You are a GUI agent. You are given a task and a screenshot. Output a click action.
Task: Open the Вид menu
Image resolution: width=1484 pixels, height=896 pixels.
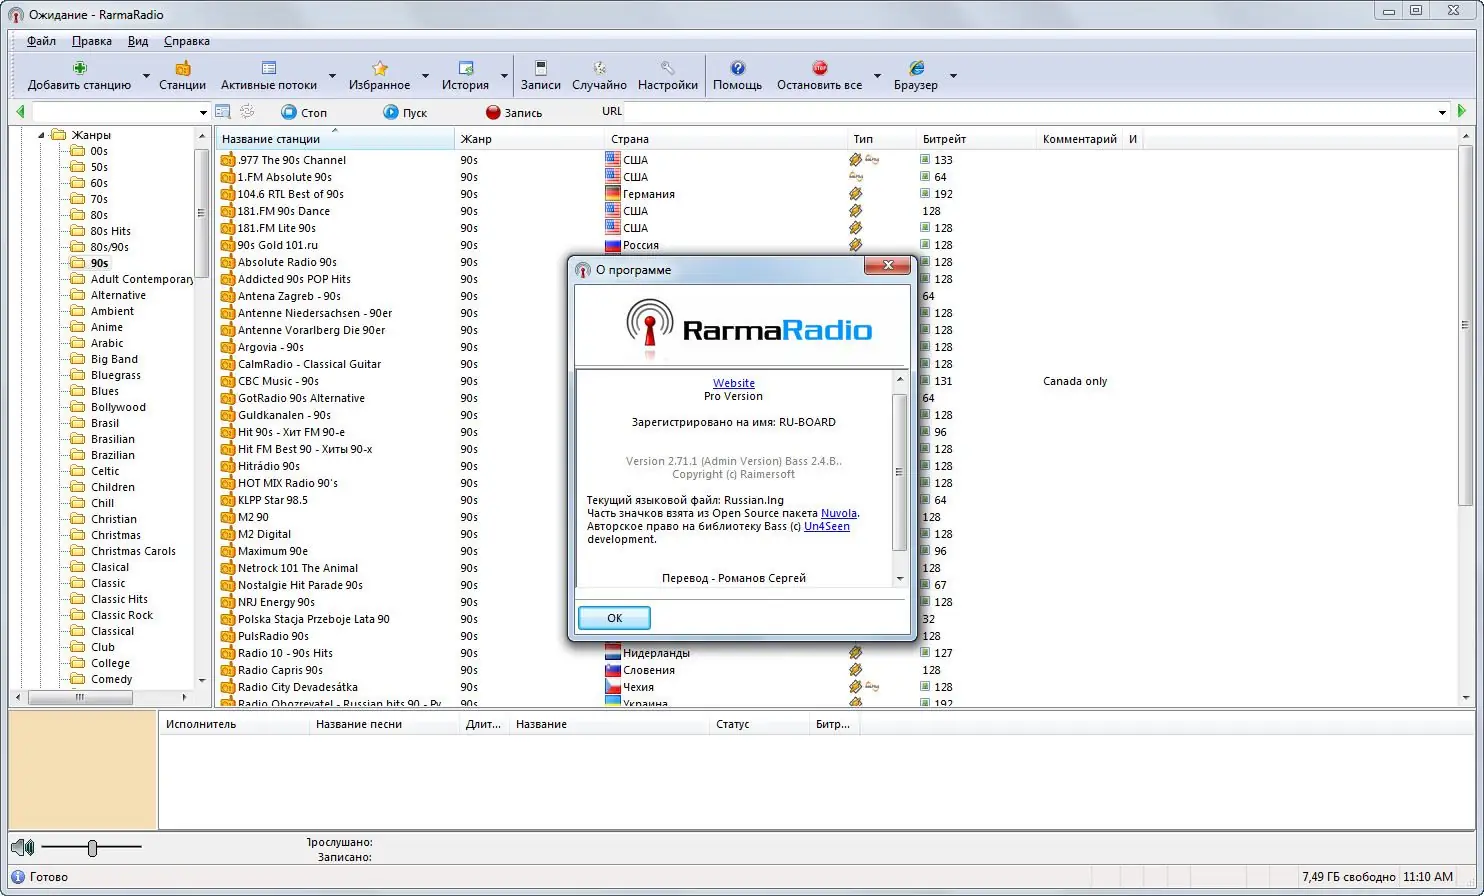click(x=137, y=41)
